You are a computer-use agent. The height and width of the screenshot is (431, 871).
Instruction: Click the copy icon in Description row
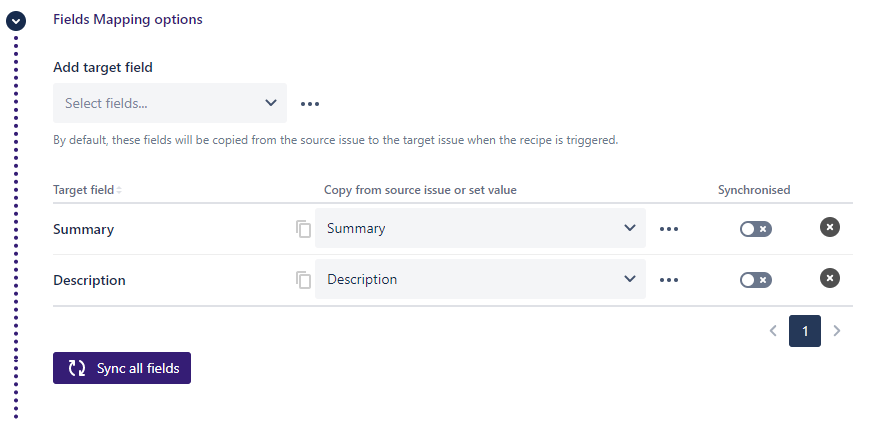tap(304, 280)
